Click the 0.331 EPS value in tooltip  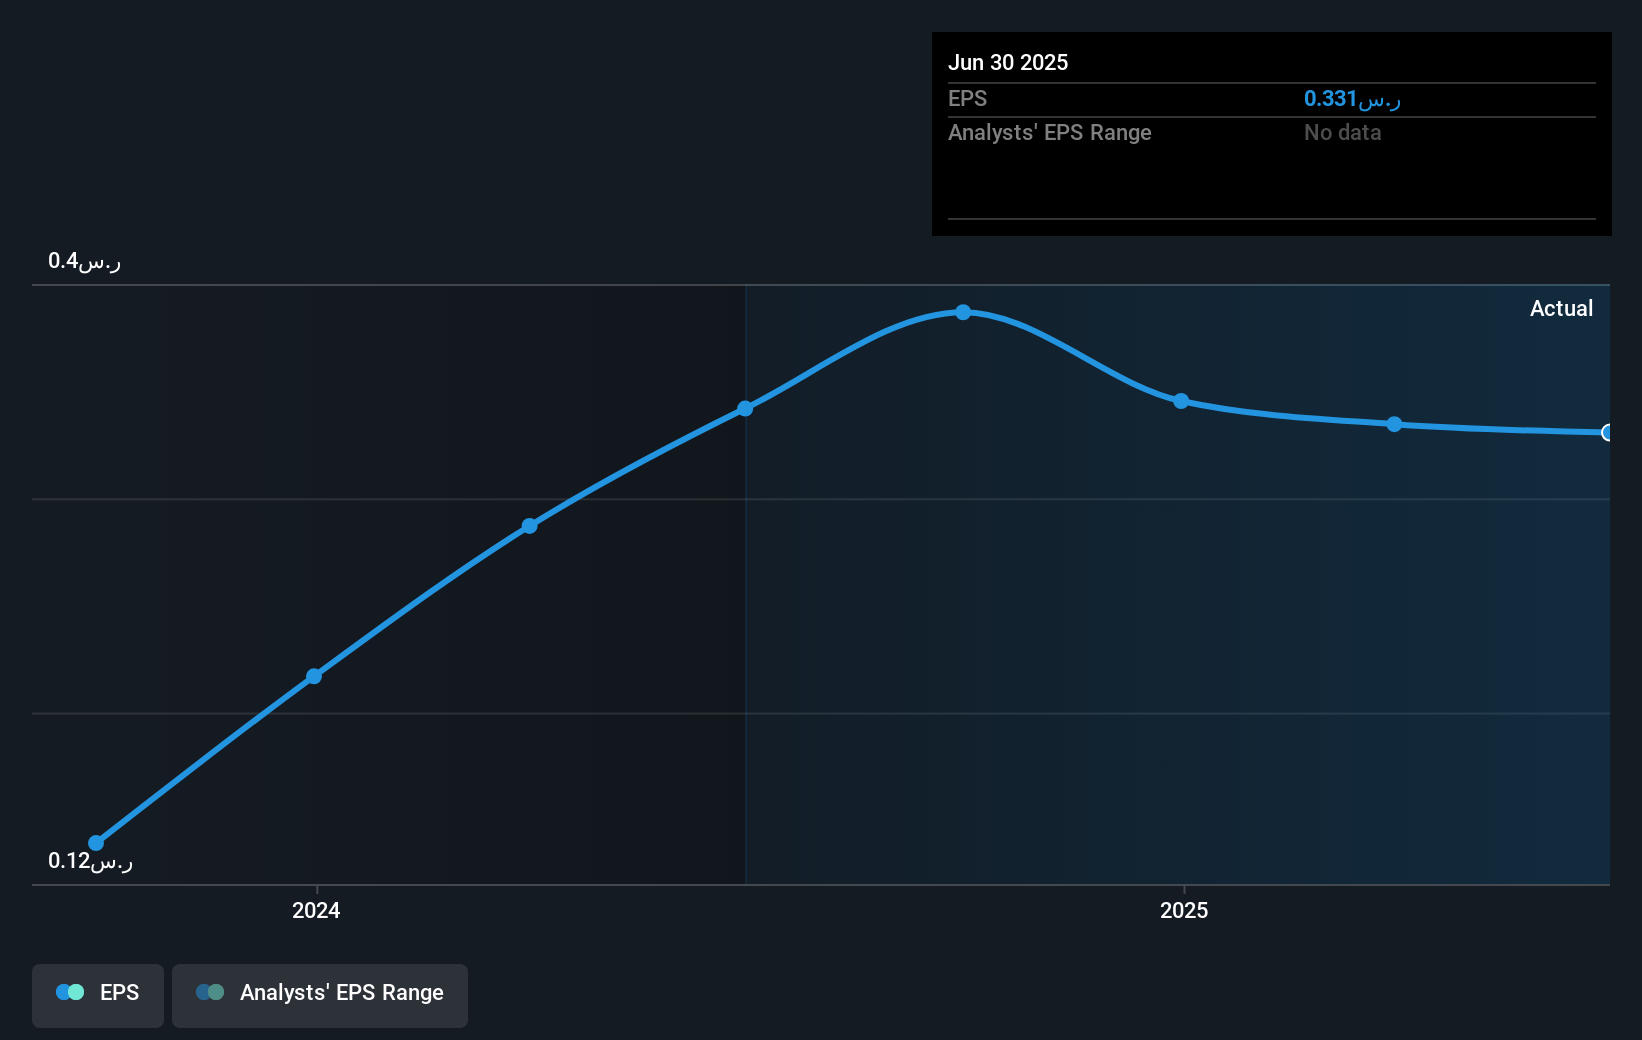1352,98
